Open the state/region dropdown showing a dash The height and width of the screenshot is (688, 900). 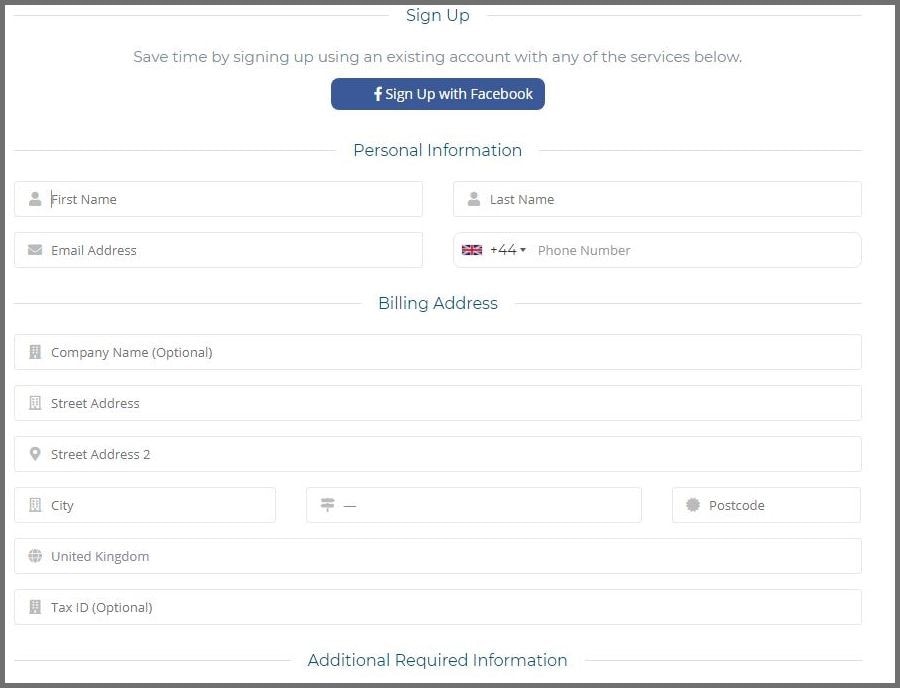click(x=474, y=505)
